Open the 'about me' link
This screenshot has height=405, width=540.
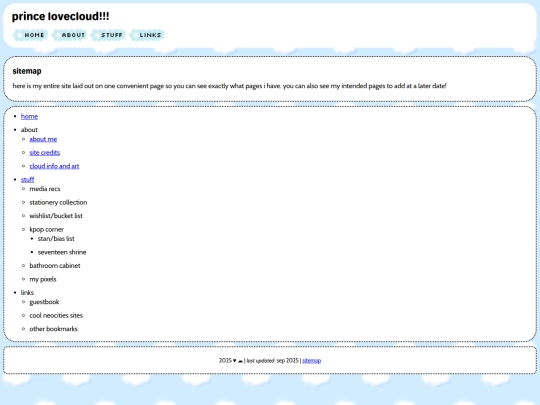43,139
